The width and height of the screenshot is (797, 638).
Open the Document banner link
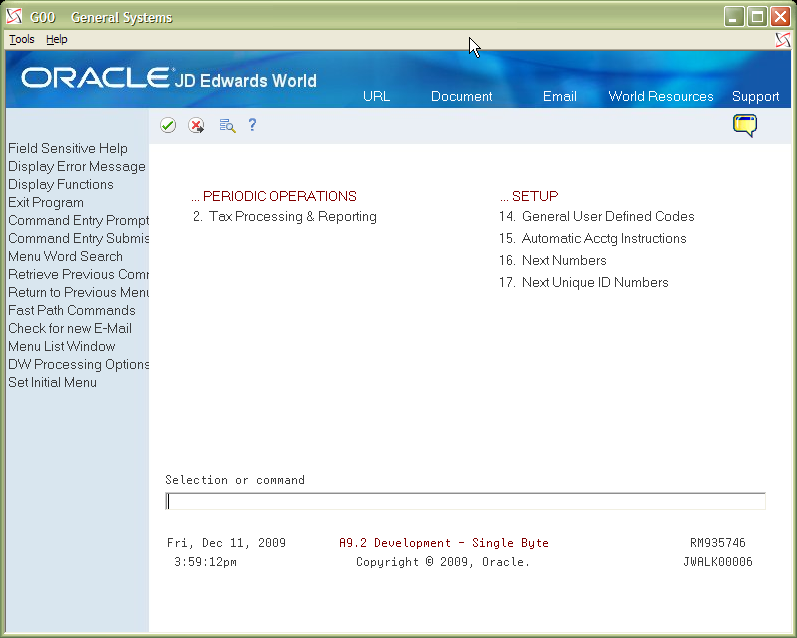click(462, 96)
